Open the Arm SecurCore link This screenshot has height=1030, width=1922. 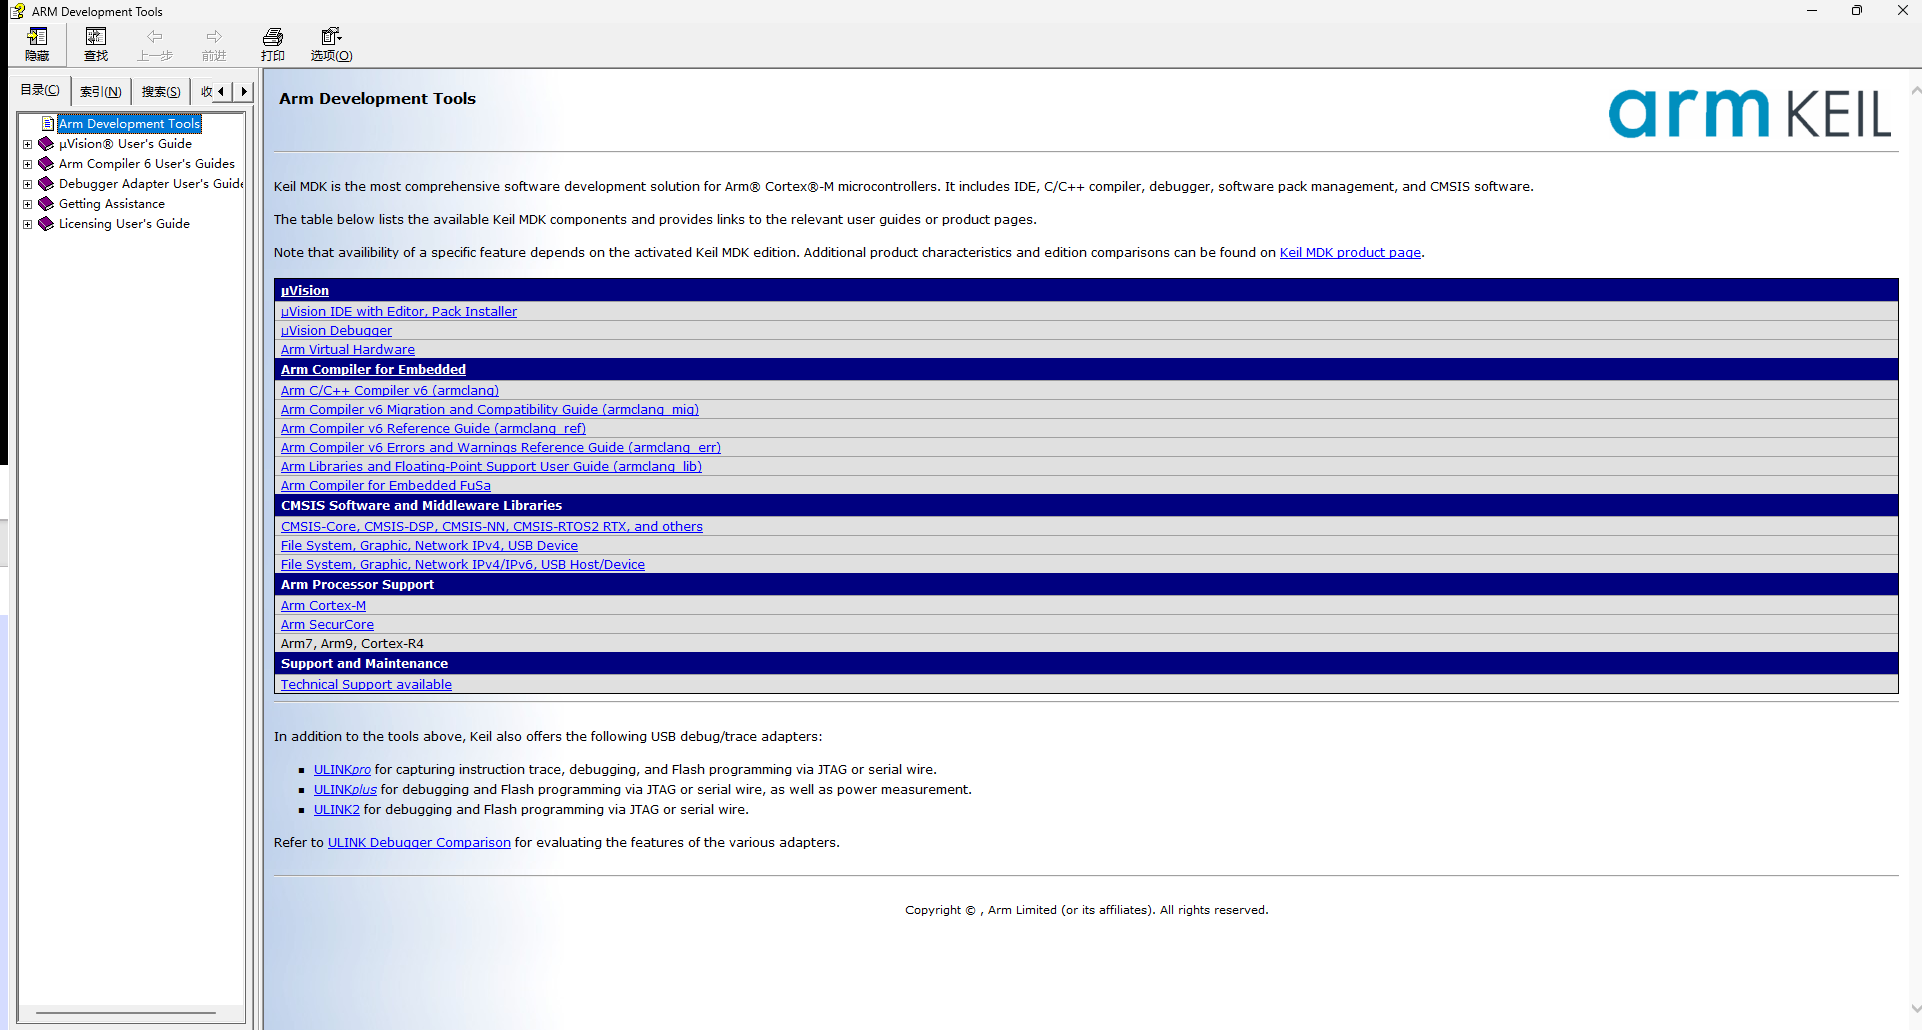327,625
